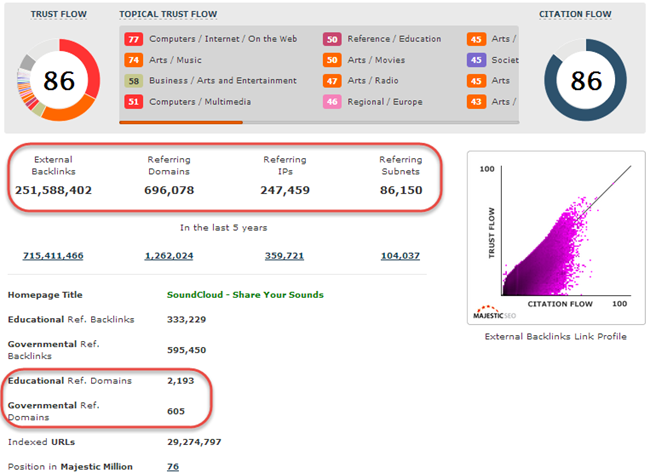This screenshot has height=473, width=650.
Task: Click the red 51 score badge
Action: (133, 102)
